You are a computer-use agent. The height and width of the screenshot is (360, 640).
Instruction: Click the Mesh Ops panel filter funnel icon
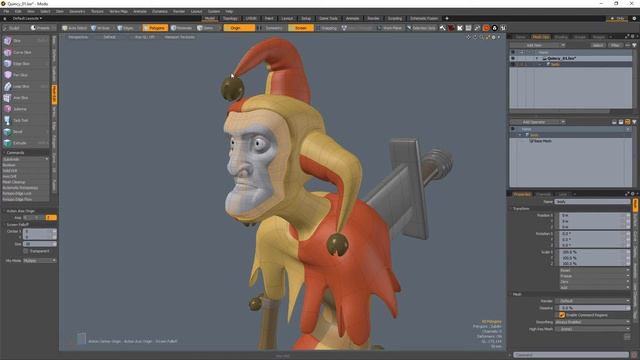click(634, 122)
